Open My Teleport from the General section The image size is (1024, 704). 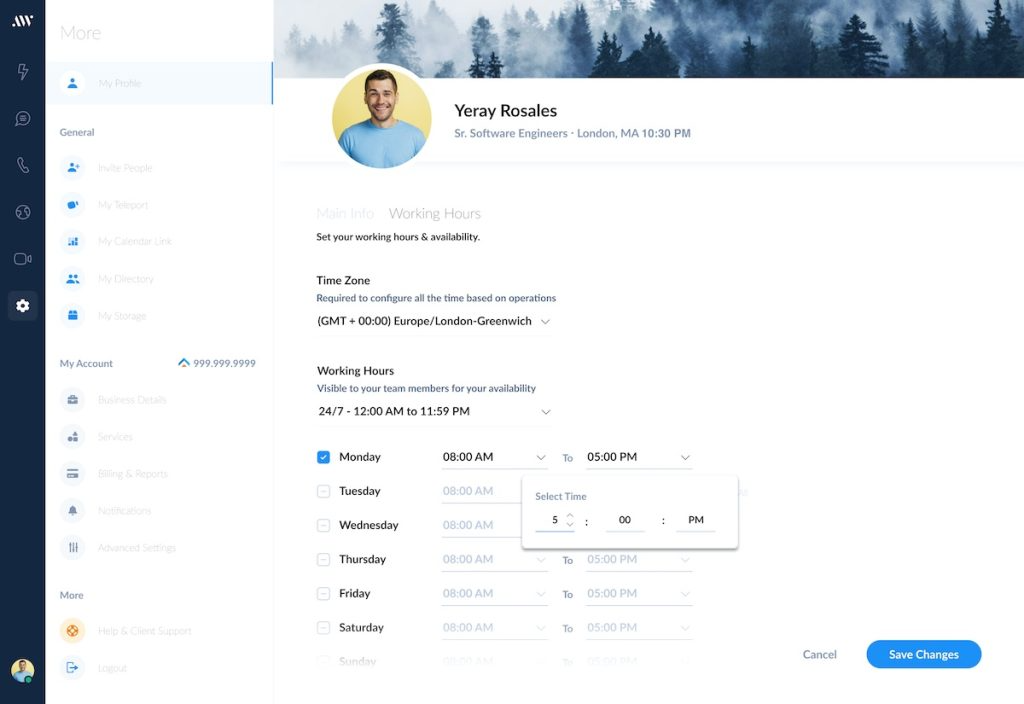120,204
